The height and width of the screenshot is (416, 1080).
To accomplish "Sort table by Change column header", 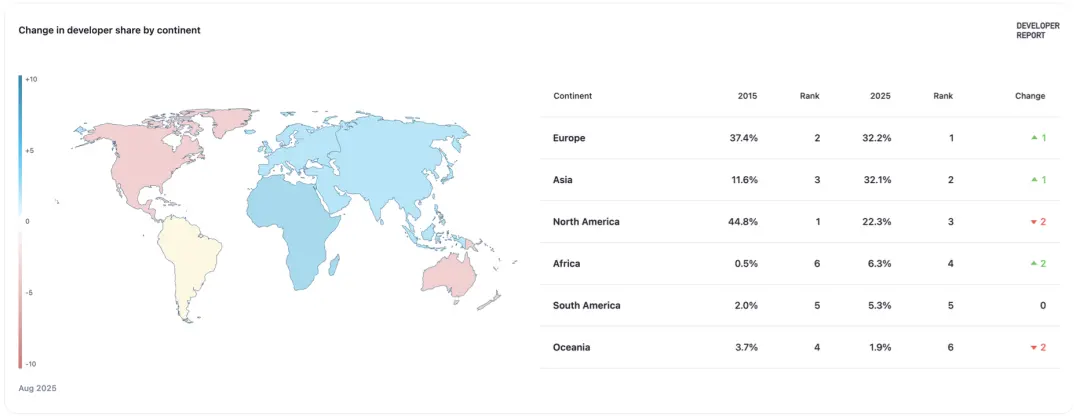I will pos(1030,96).
